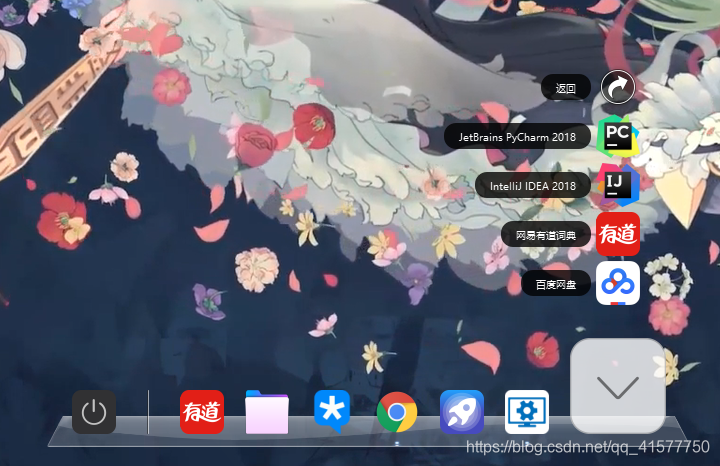Click the JetBrains PyCharm 2018 label
The height and width of the screenshot is (466, 720).
click(517, 136)
